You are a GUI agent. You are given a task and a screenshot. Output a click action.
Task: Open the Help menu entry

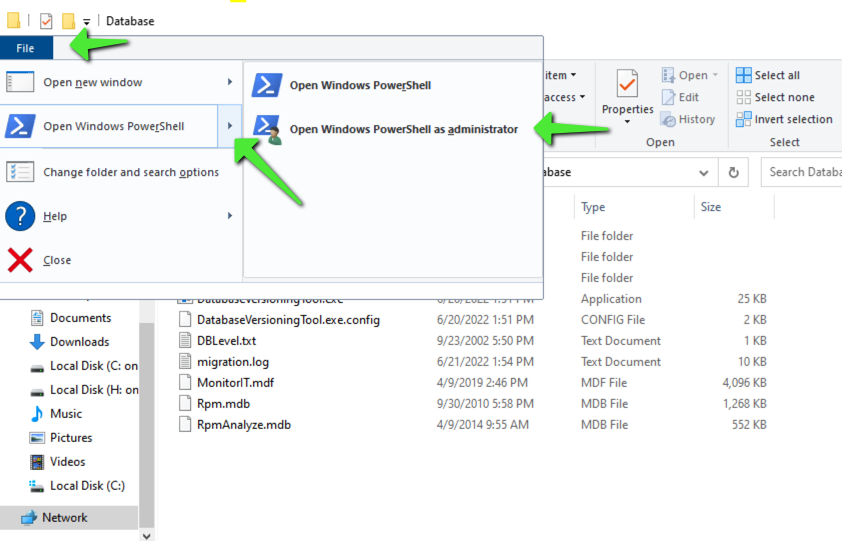coord(121,216)
